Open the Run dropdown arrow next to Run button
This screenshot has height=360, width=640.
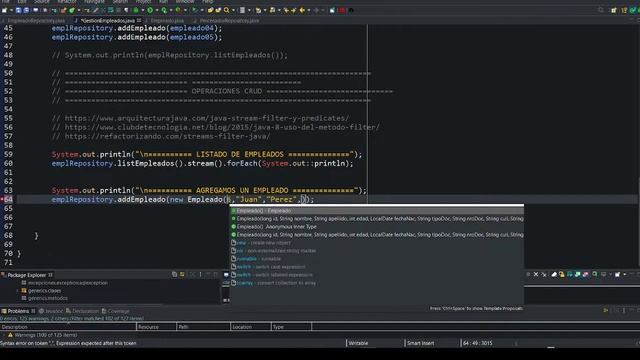(156, 10)
